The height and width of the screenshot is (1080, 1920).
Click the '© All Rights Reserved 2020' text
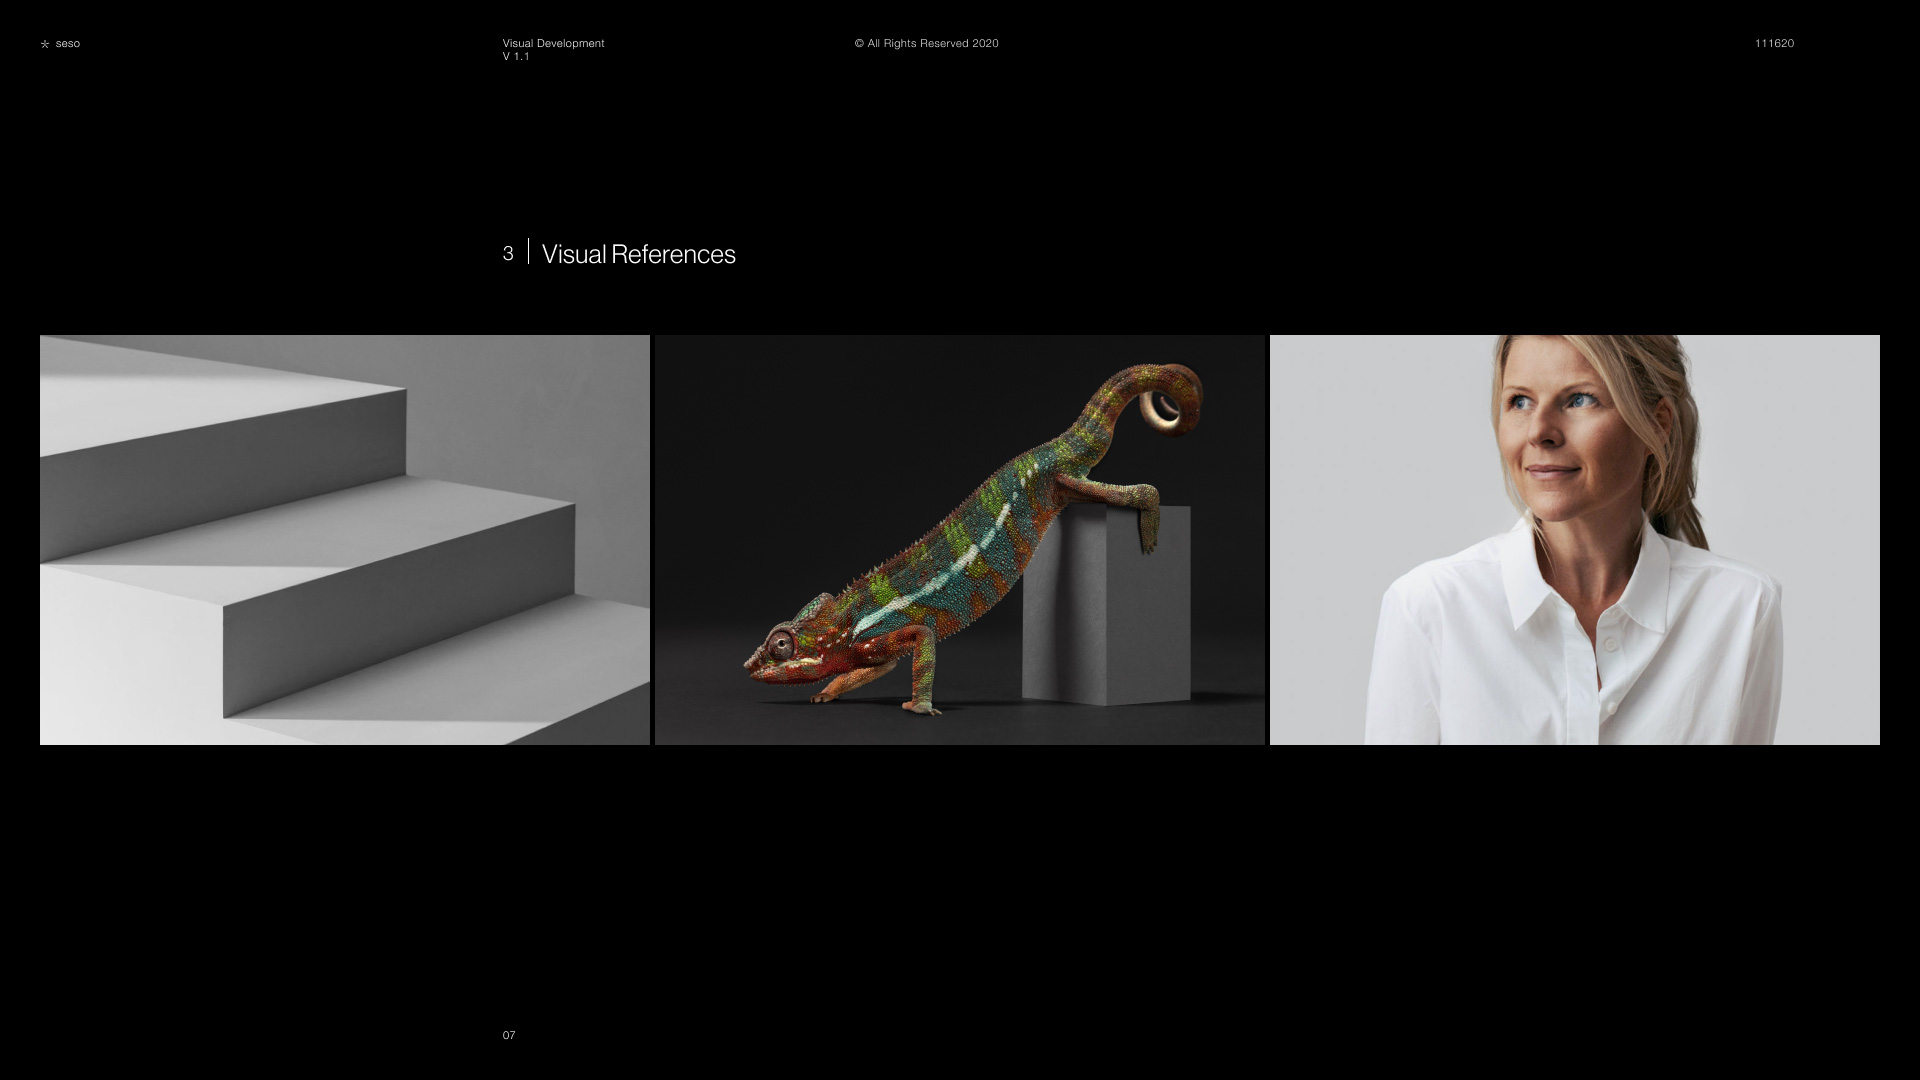pyautogui.click(x=926, y=43)
